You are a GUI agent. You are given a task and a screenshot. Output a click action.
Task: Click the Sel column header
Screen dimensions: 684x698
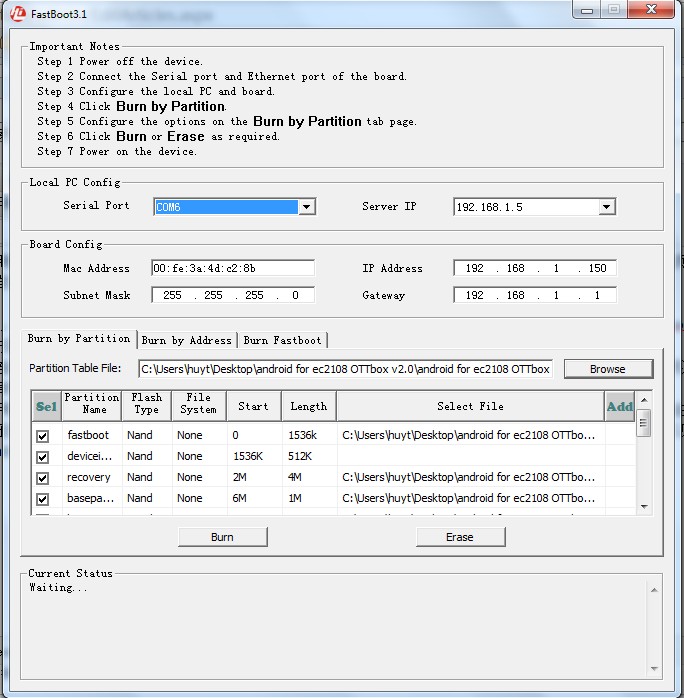(46, 406)
